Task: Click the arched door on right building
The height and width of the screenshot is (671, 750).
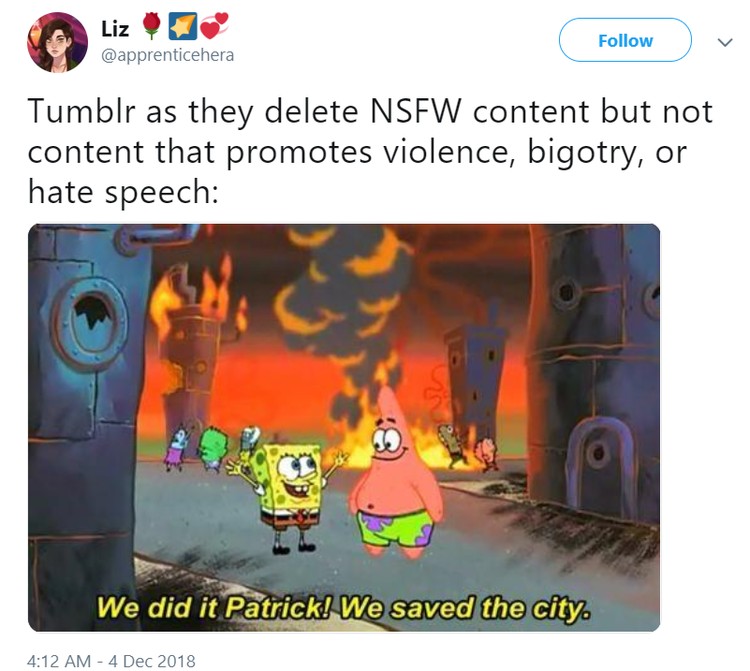Action: pos(598,466)
